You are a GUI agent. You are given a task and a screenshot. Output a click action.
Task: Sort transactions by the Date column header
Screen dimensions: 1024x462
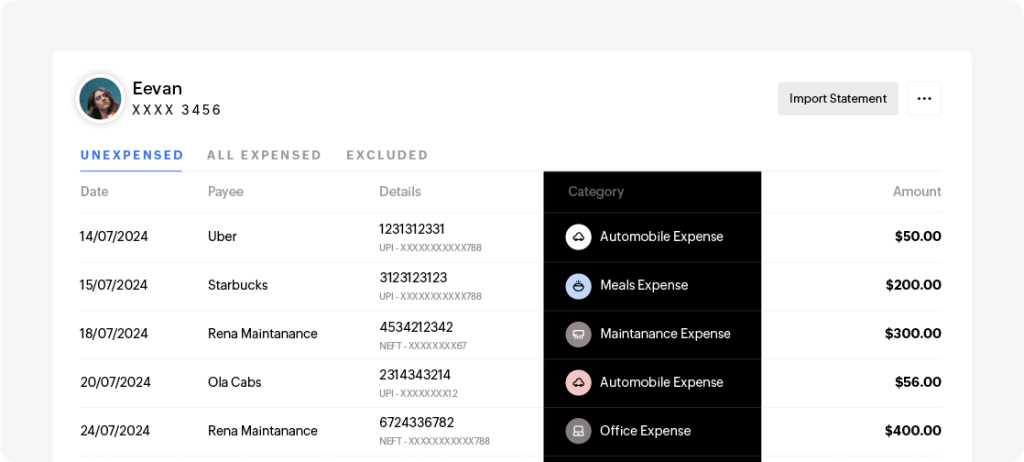[94, 191]
